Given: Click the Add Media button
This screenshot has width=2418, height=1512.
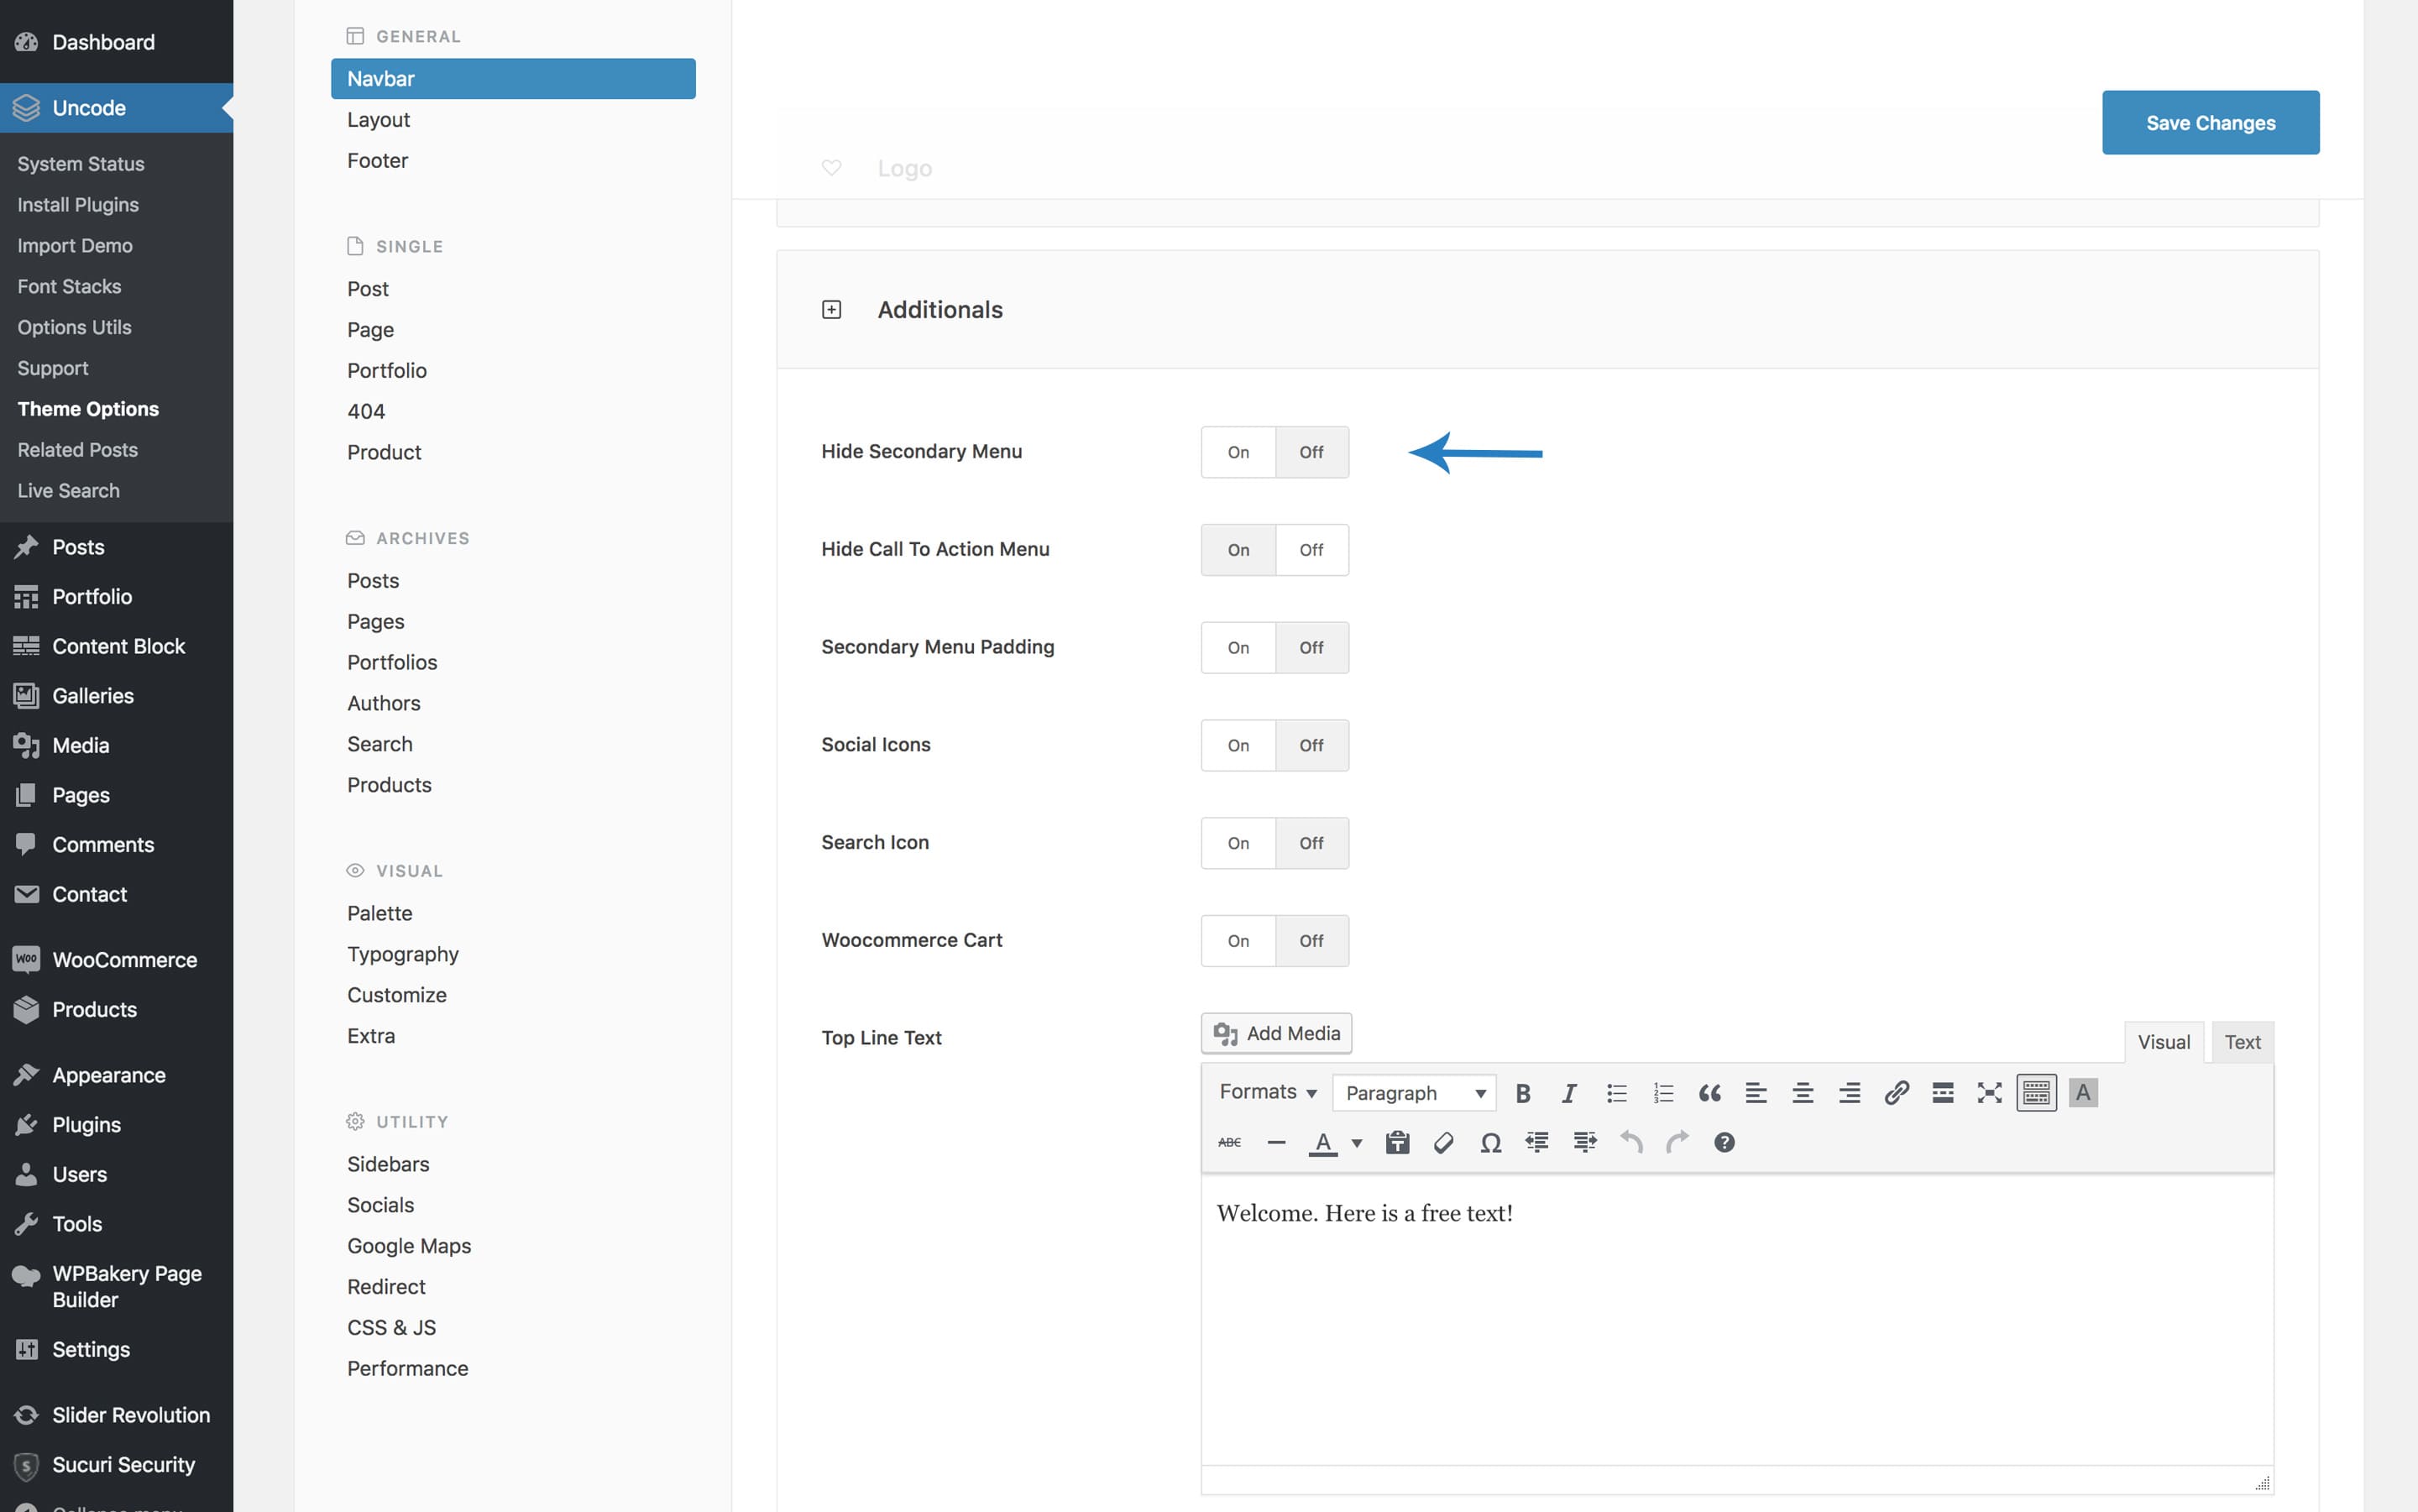Looking at the screenshot, I should pyautogui.click(x=1276, y=1033).
